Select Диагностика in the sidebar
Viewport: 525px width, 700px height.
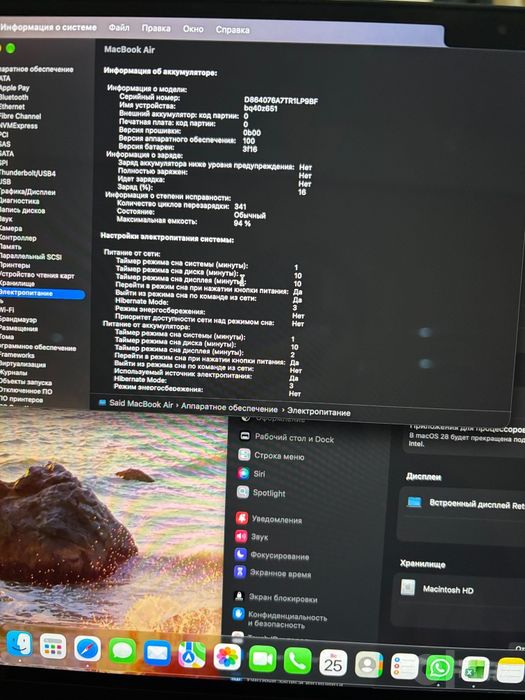click(19, 201)
